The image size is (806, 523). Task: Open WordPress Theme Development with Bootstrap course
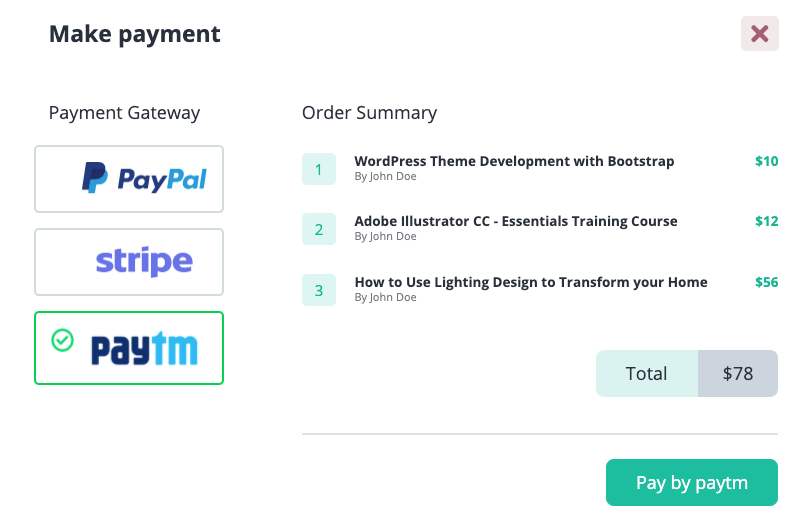point(514,161)
